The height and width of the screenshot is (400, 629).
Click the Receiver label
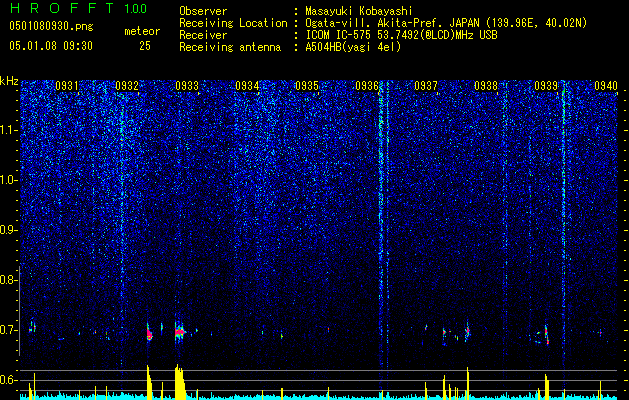point(203,35)
